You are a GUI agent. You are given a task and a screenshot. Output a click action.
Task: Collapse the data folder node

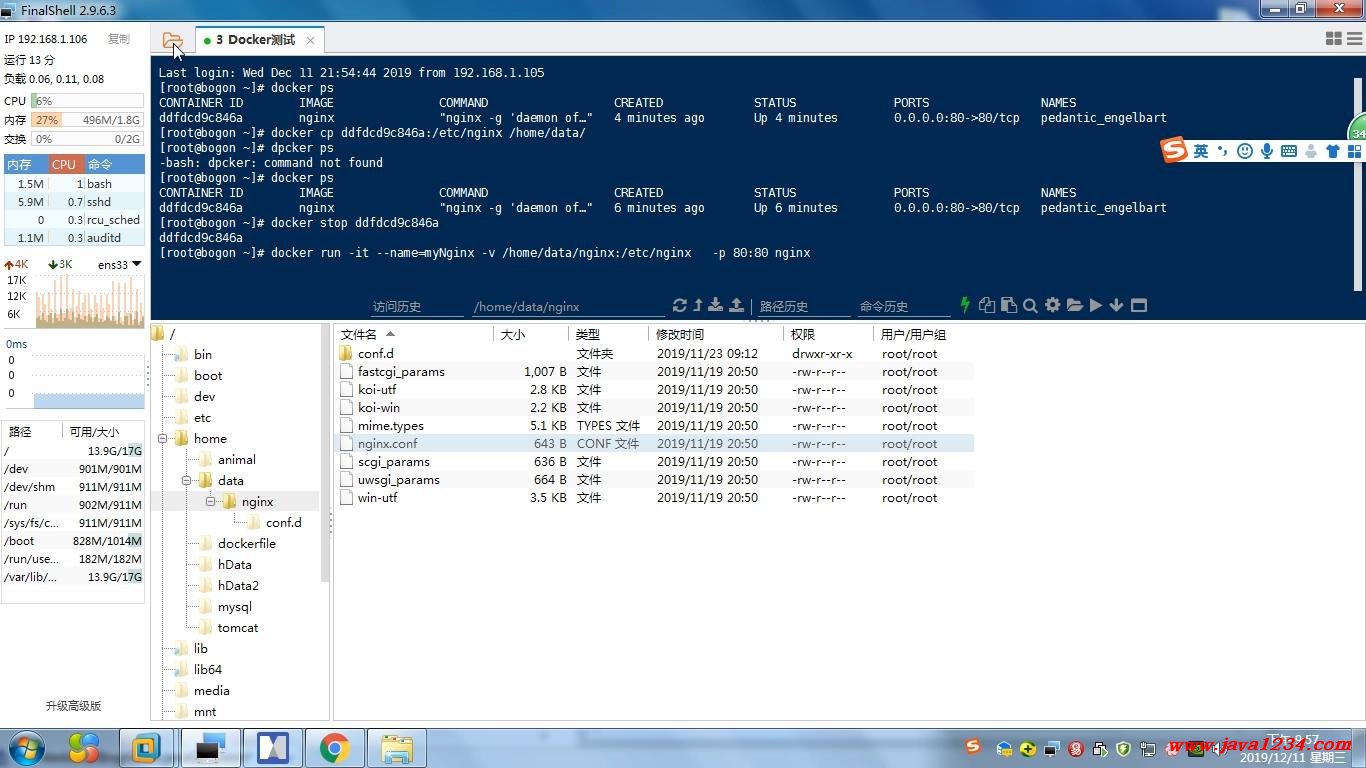[x=186, y=481]
